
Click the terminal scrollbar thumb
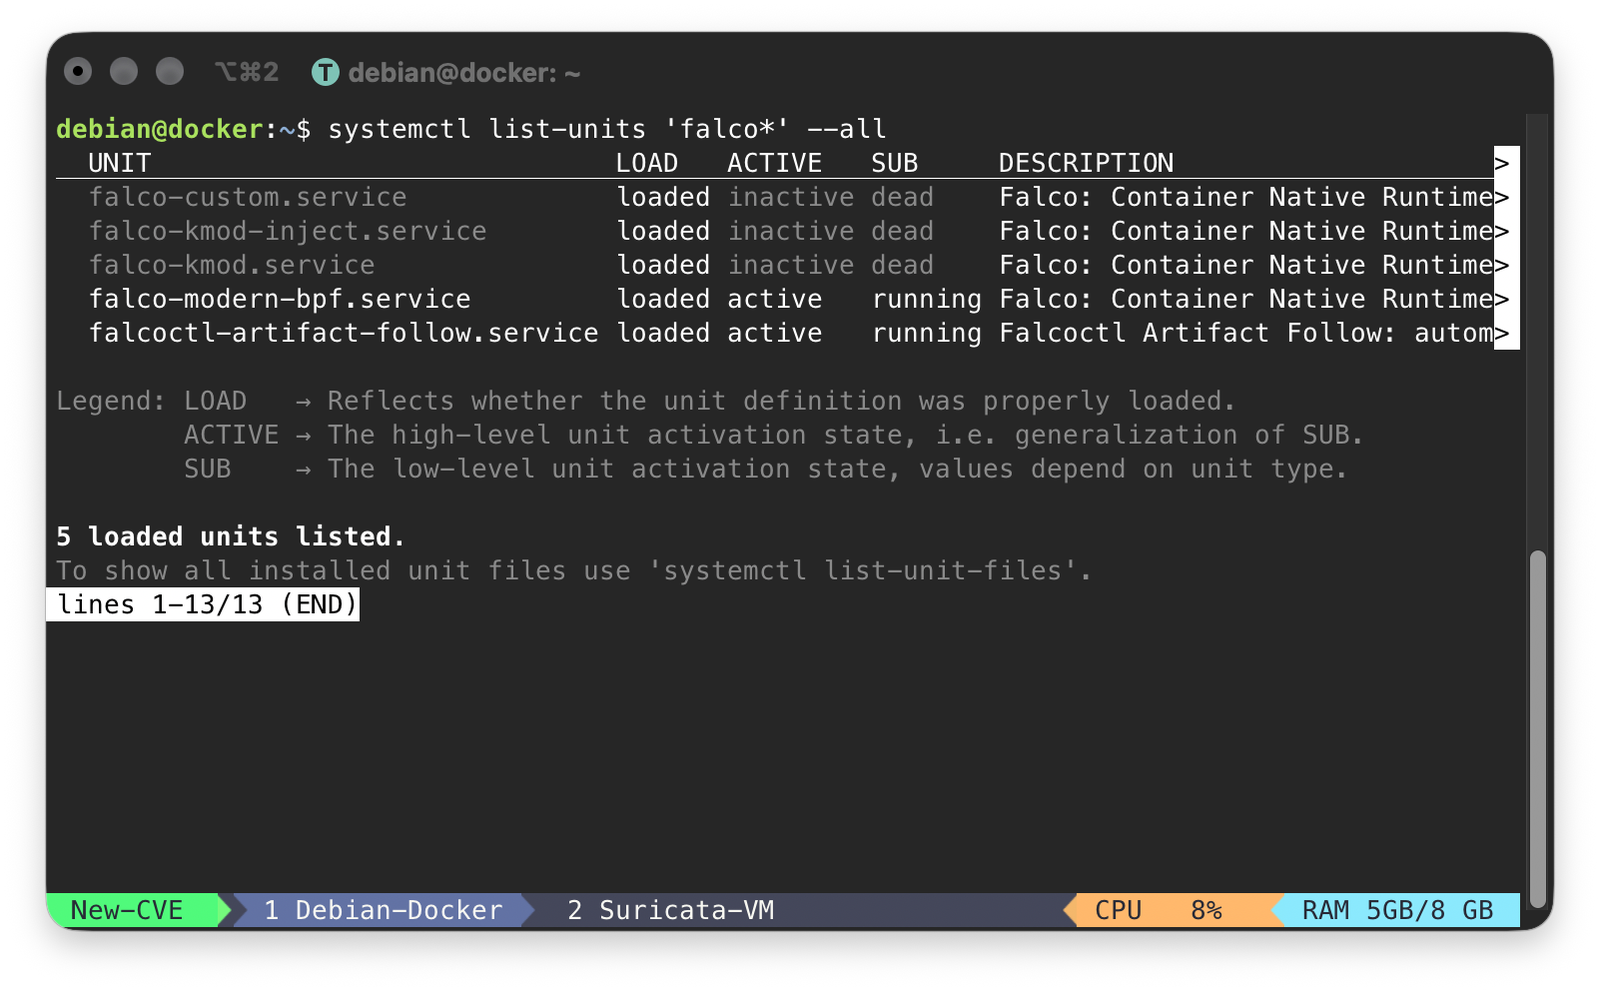1537,728
